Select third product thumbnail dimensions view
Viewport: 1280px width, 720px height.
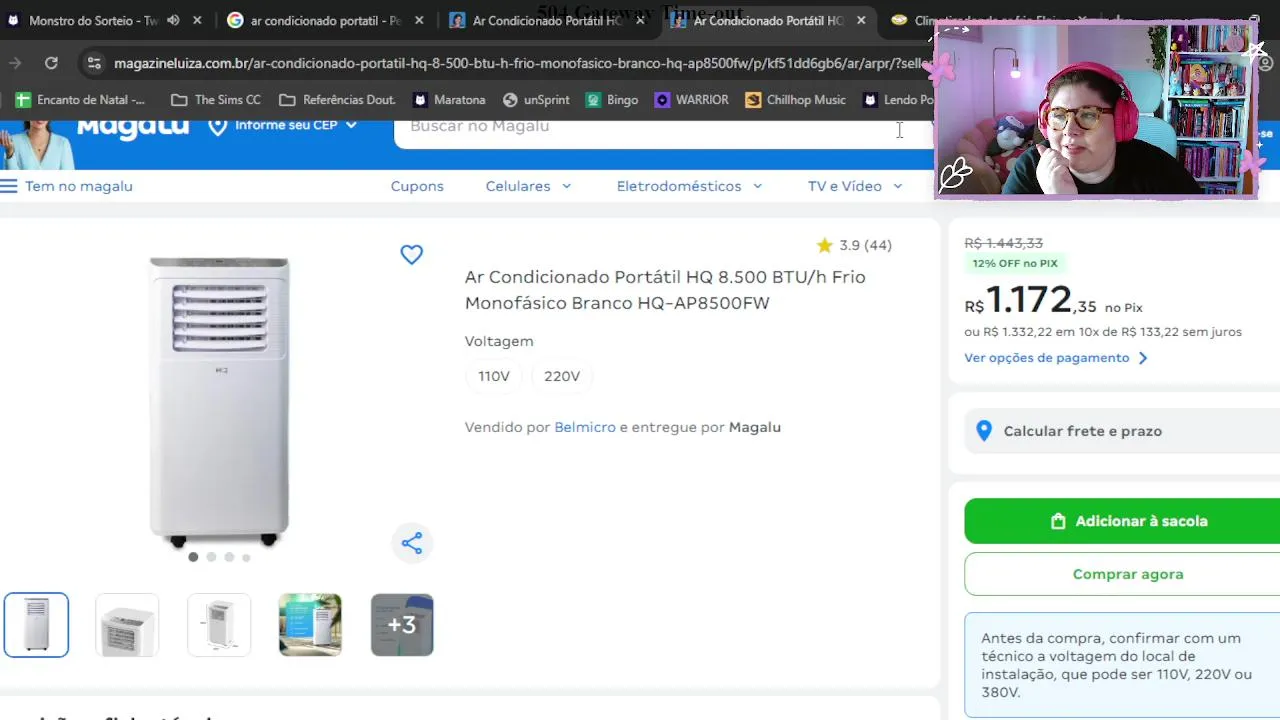219,625
